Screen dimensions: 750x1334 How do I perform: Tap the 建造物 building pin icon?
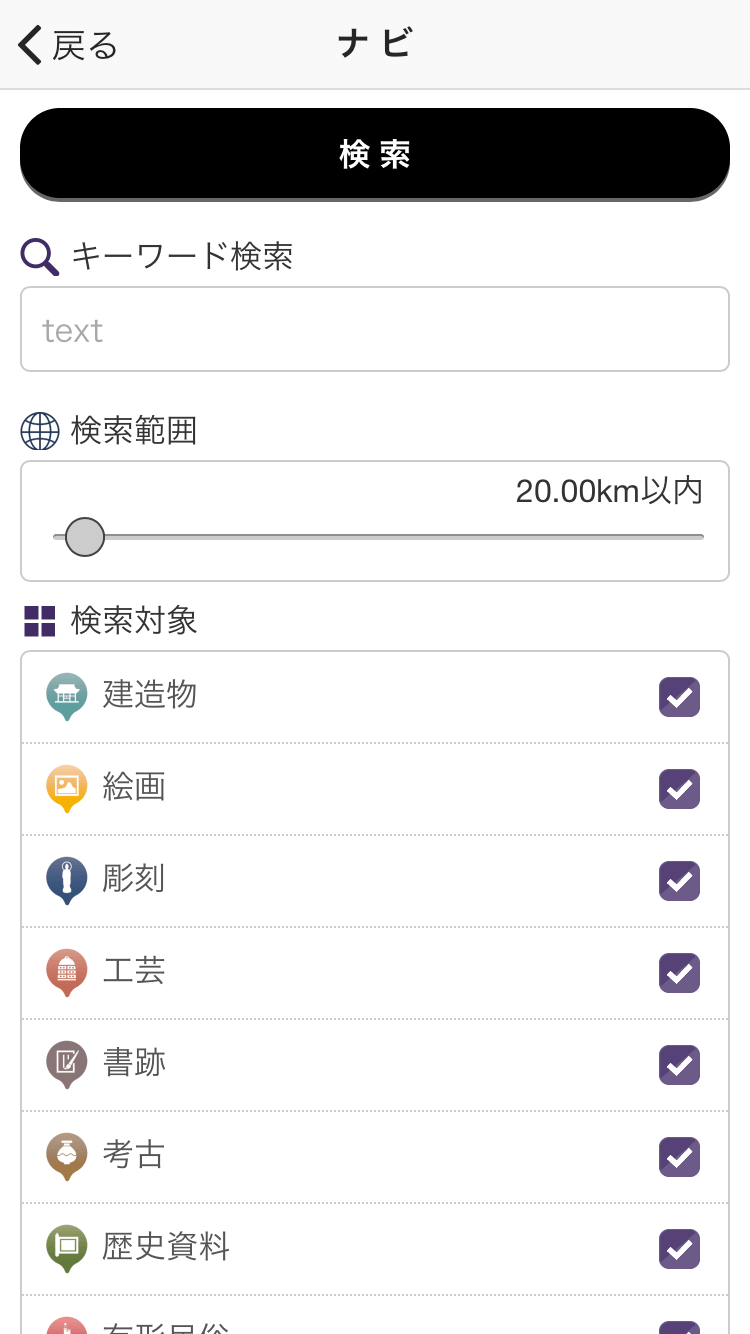[67, 696]
